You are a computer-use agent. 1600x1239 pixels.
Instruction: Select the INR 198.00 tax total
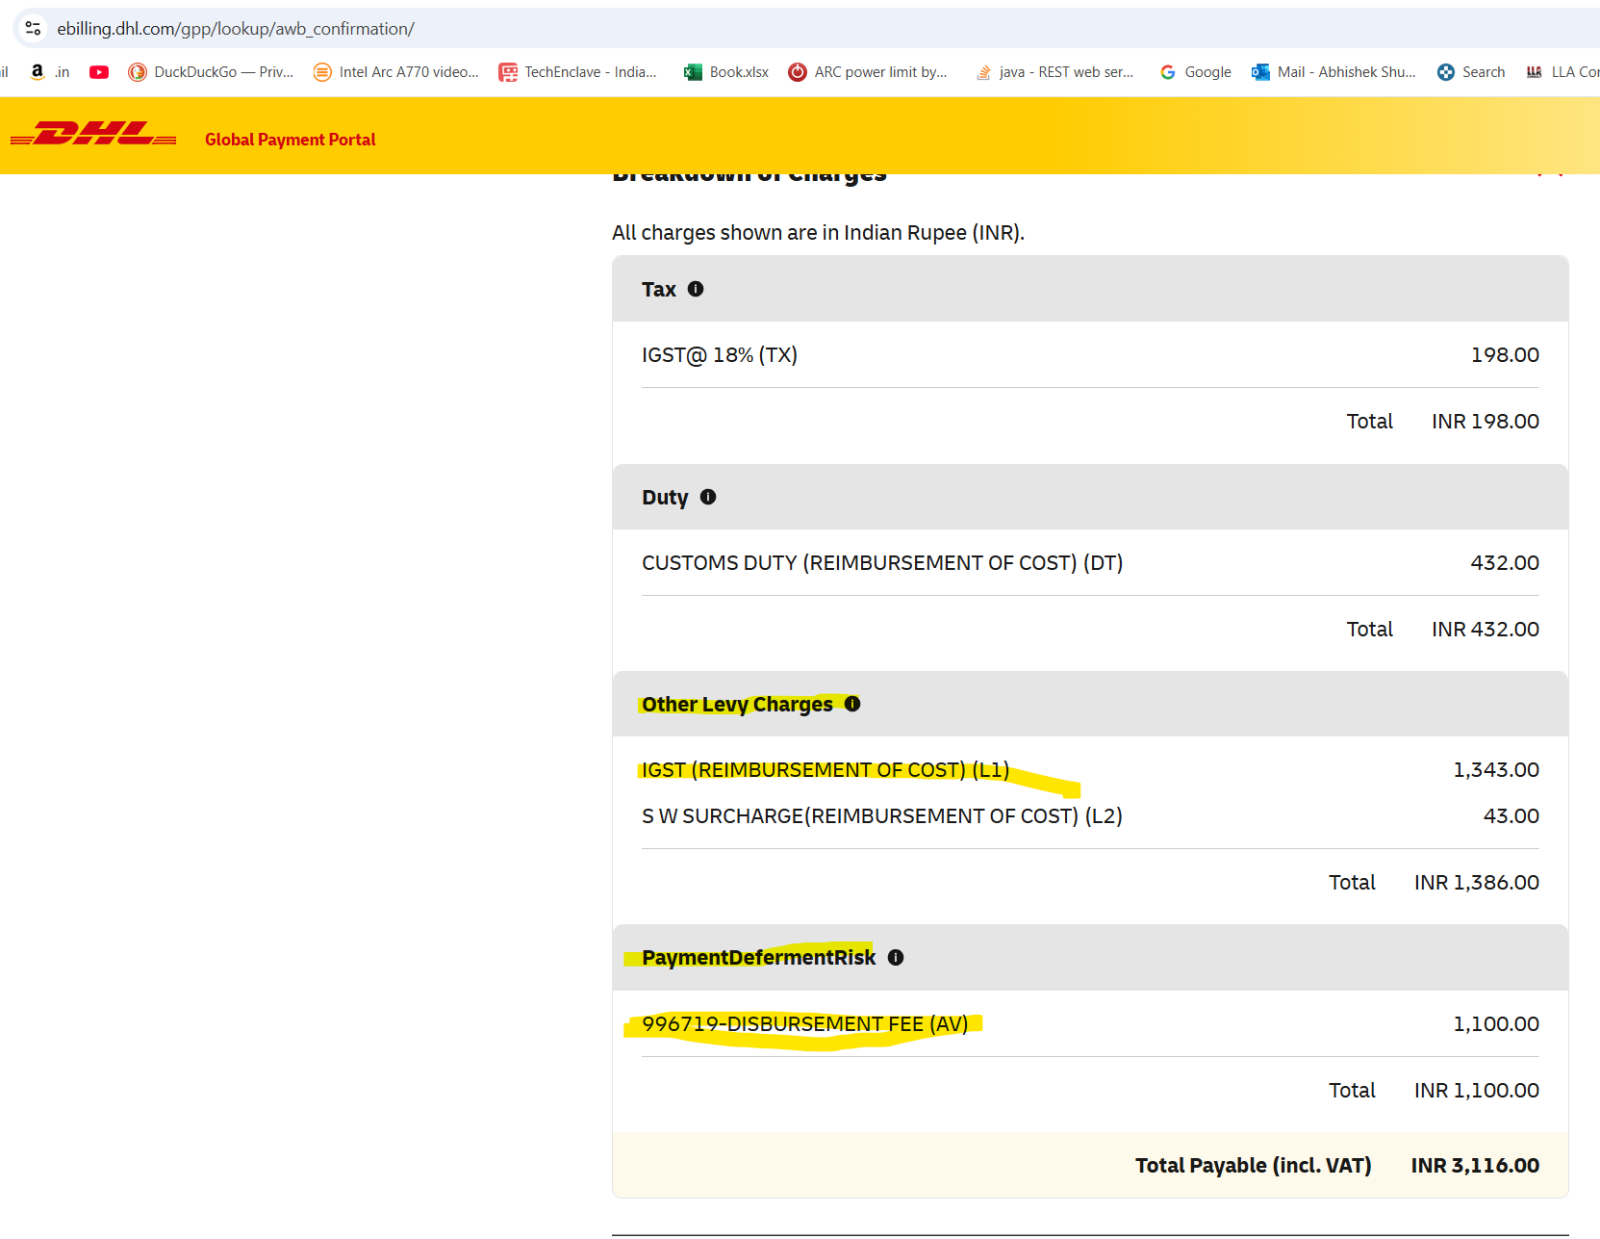[x=1485, y=421]
